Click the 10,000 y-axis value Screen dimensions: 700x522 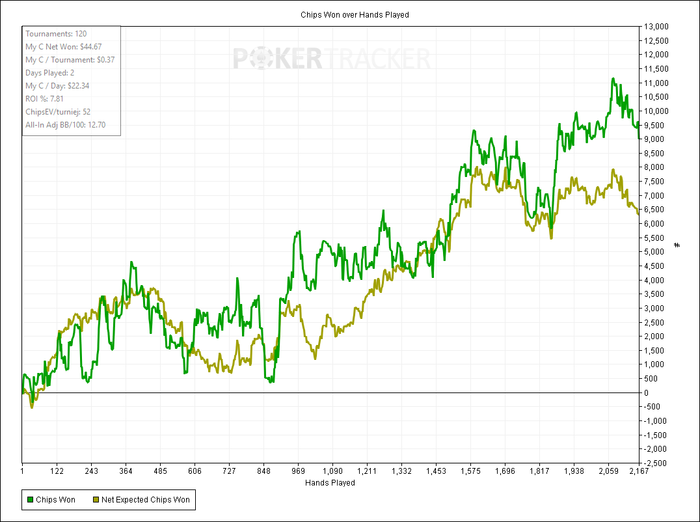(656, 111)
